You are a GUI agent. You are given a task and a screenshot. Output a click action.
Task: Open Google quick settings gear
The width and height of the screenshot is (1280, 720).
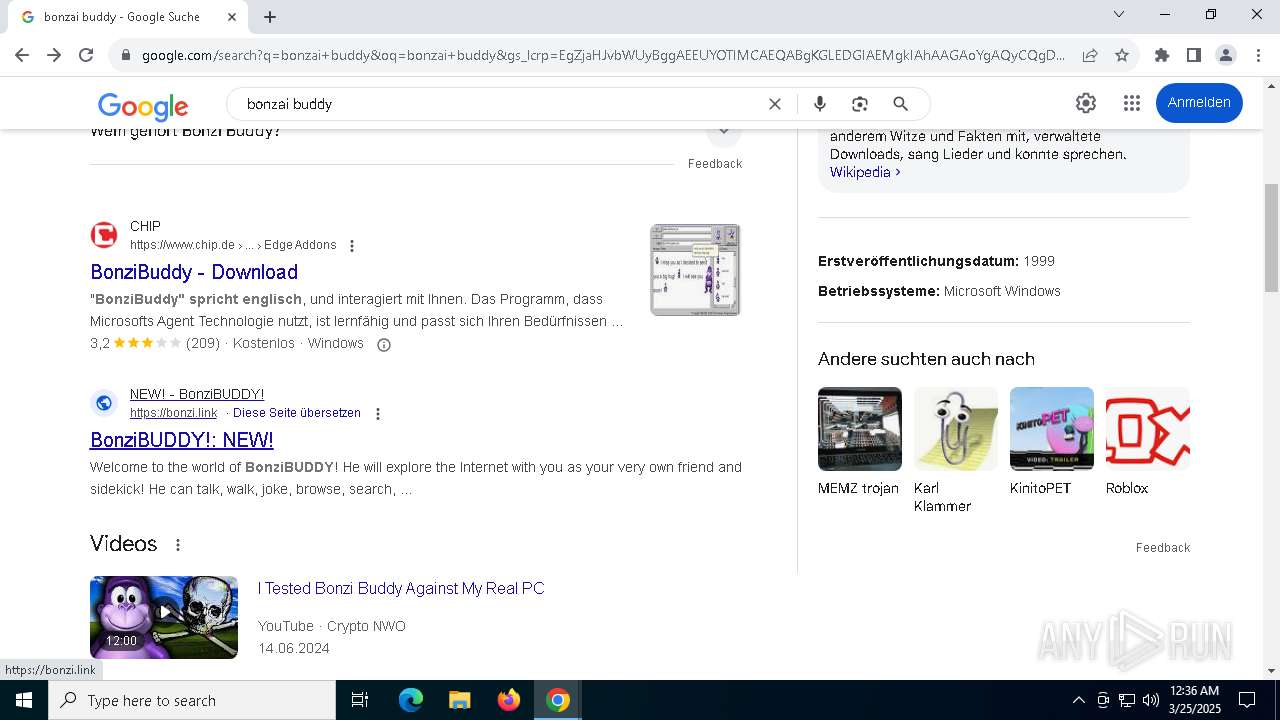click(1086, 103)
